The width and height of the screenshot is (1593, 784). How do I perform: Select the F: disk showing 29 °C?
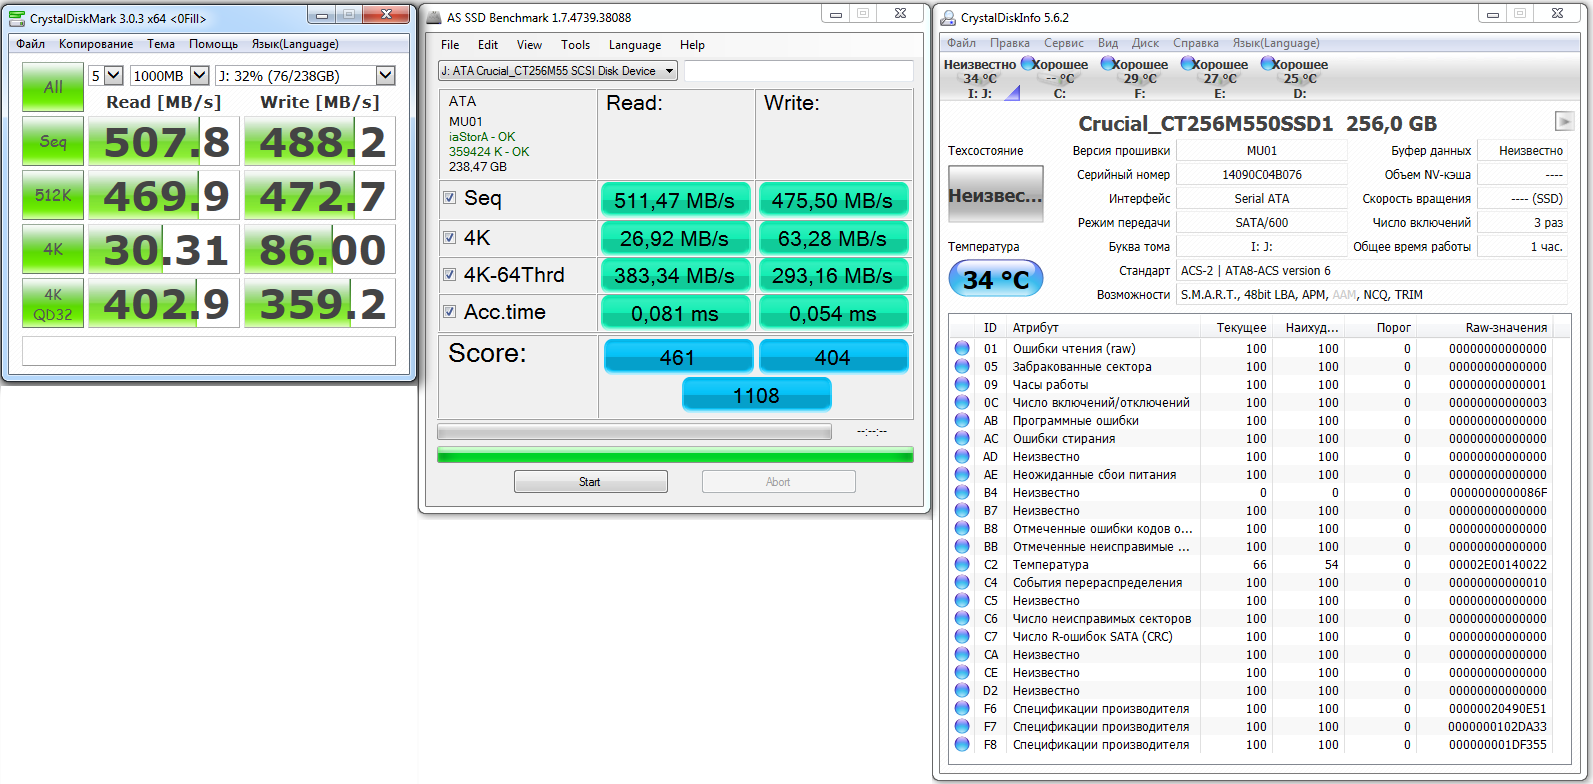coord(1140,79)
